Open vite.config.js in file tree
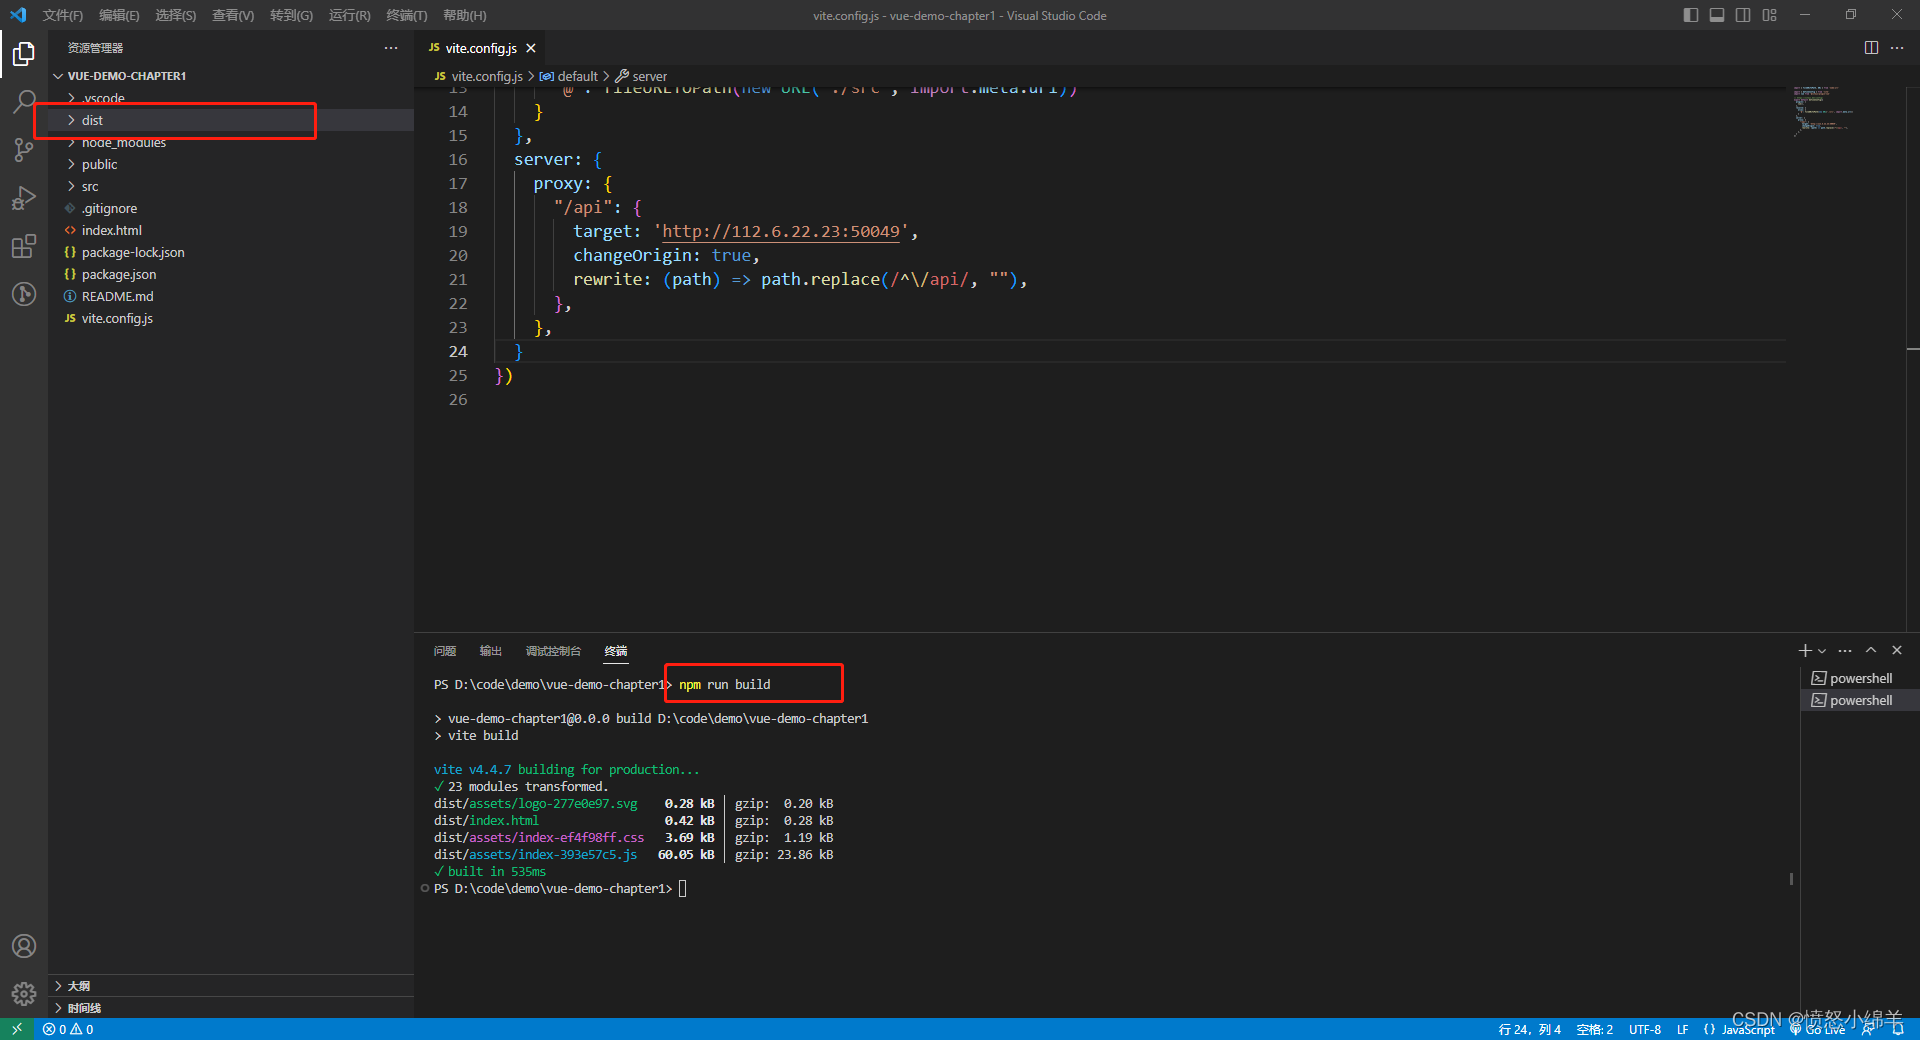This screenshot has width=1920, height=1040. coord(231,318)
